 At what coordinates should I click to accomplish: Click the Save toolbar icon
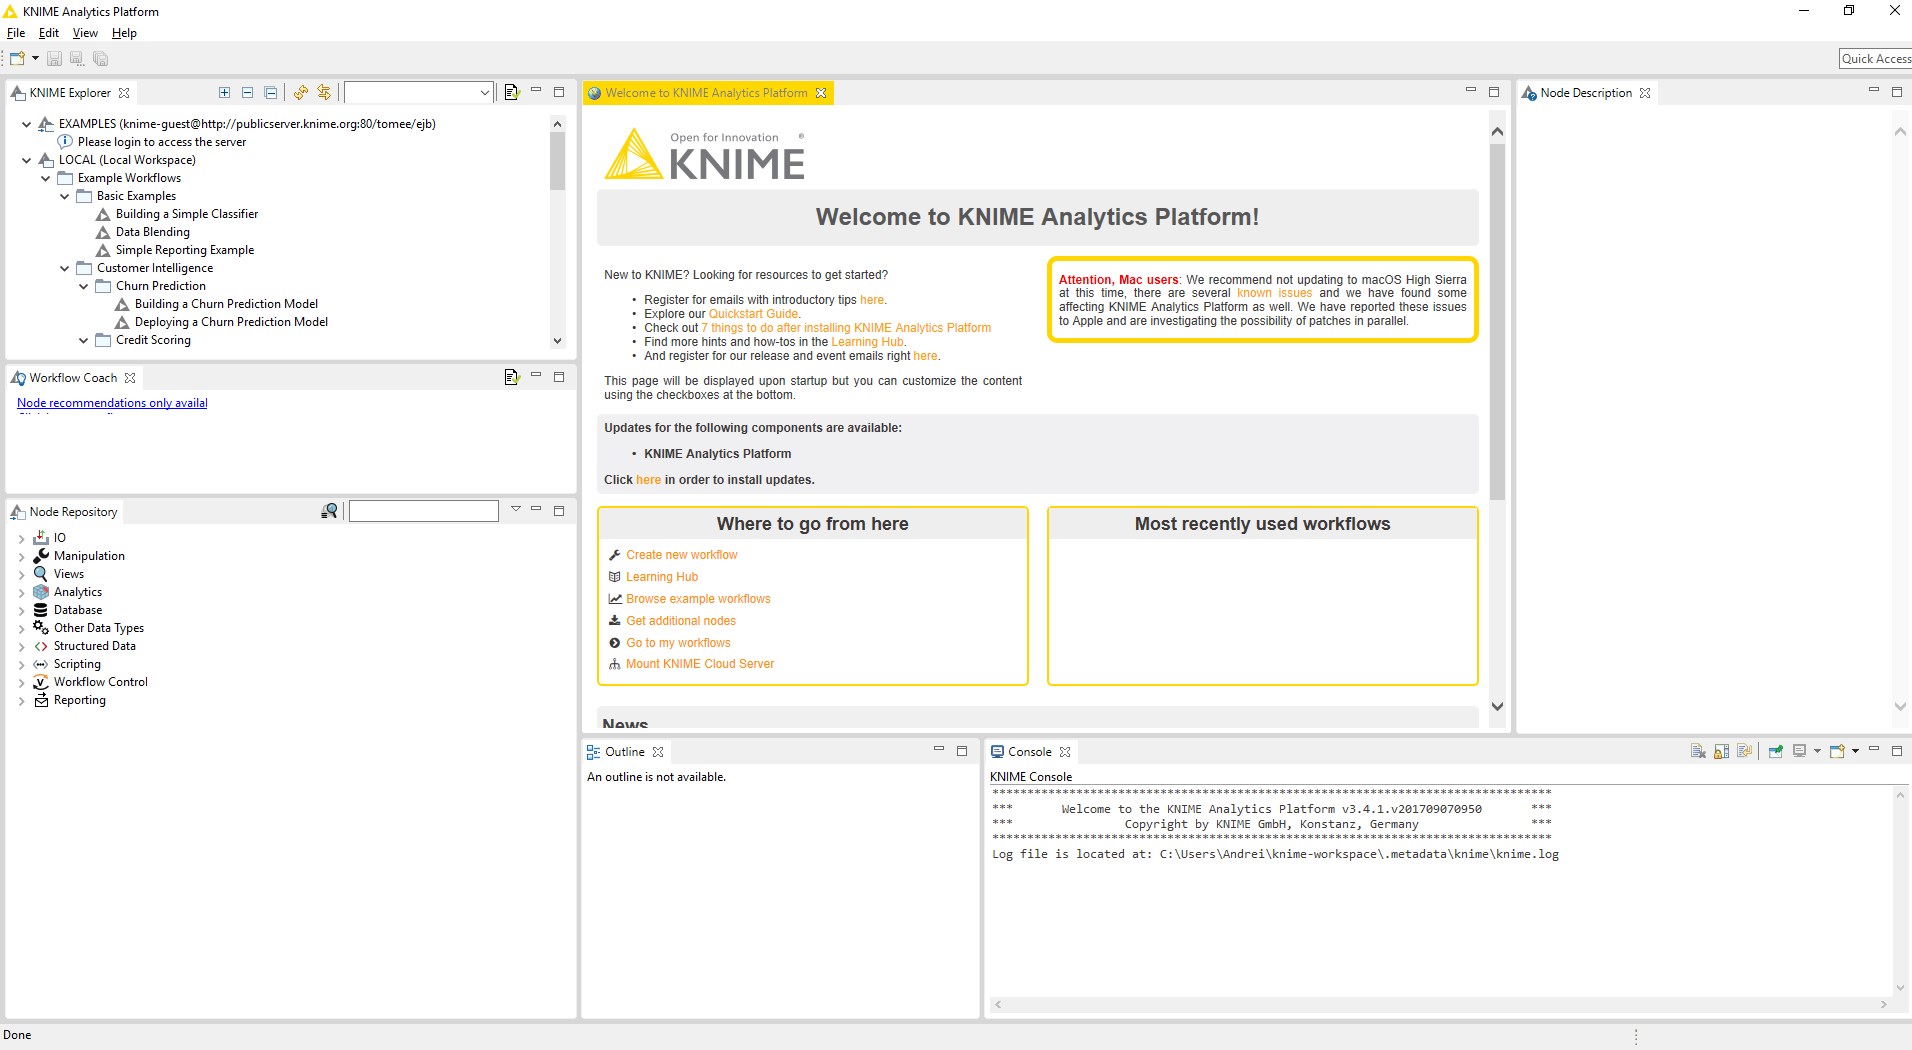[x=54, y=59]
